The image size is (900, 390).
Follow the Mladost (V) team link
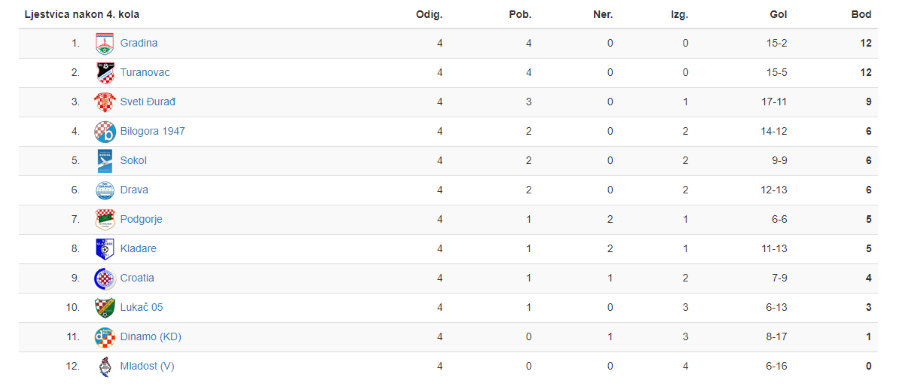pos(147,366)
